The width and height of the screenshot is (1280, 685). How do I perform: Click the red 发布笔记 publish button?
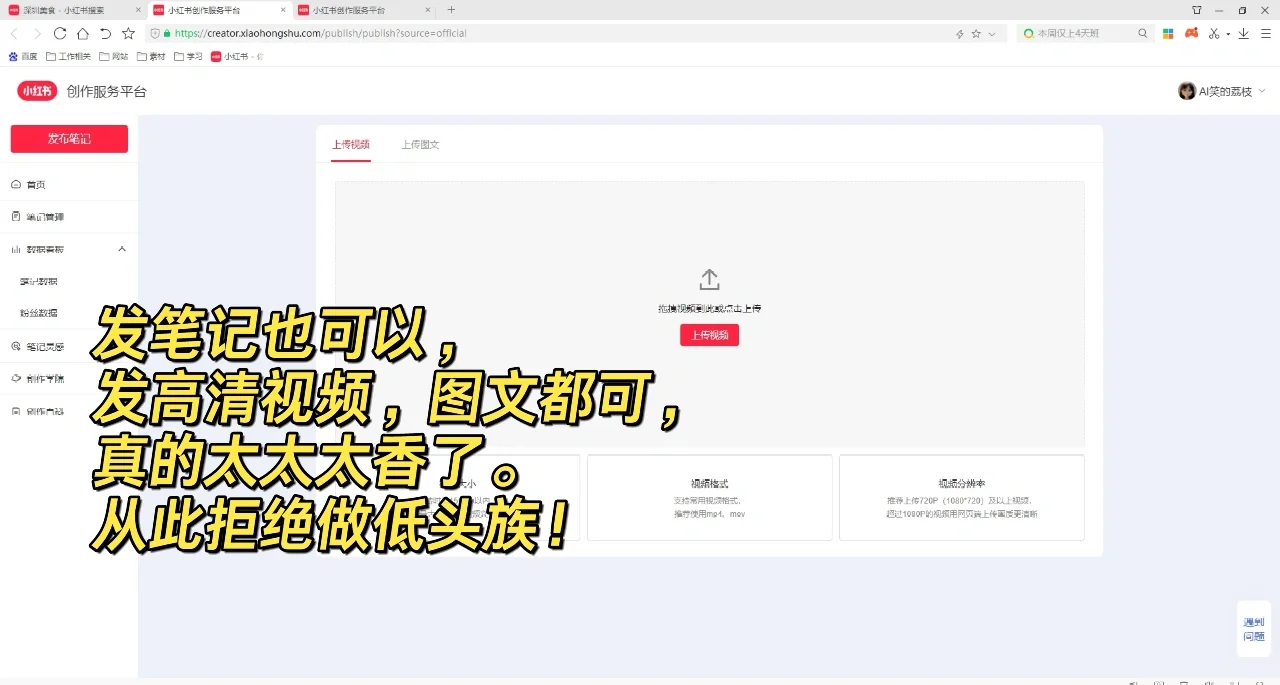[68, 138]
